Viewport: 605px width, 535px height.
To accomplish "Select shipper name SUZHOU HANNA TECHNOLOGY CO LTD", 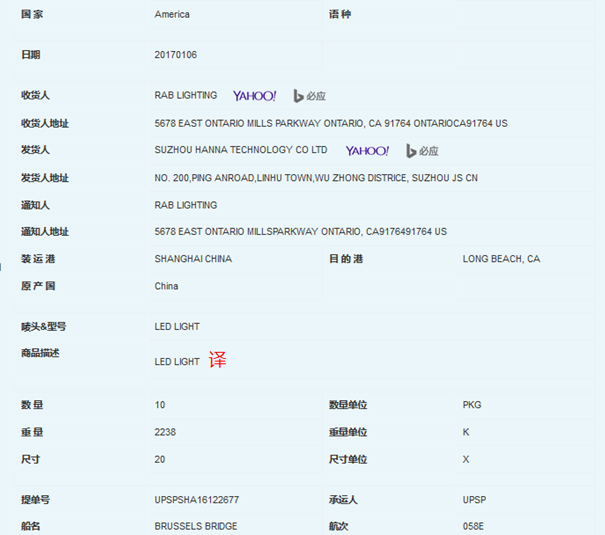I will 241,150.
